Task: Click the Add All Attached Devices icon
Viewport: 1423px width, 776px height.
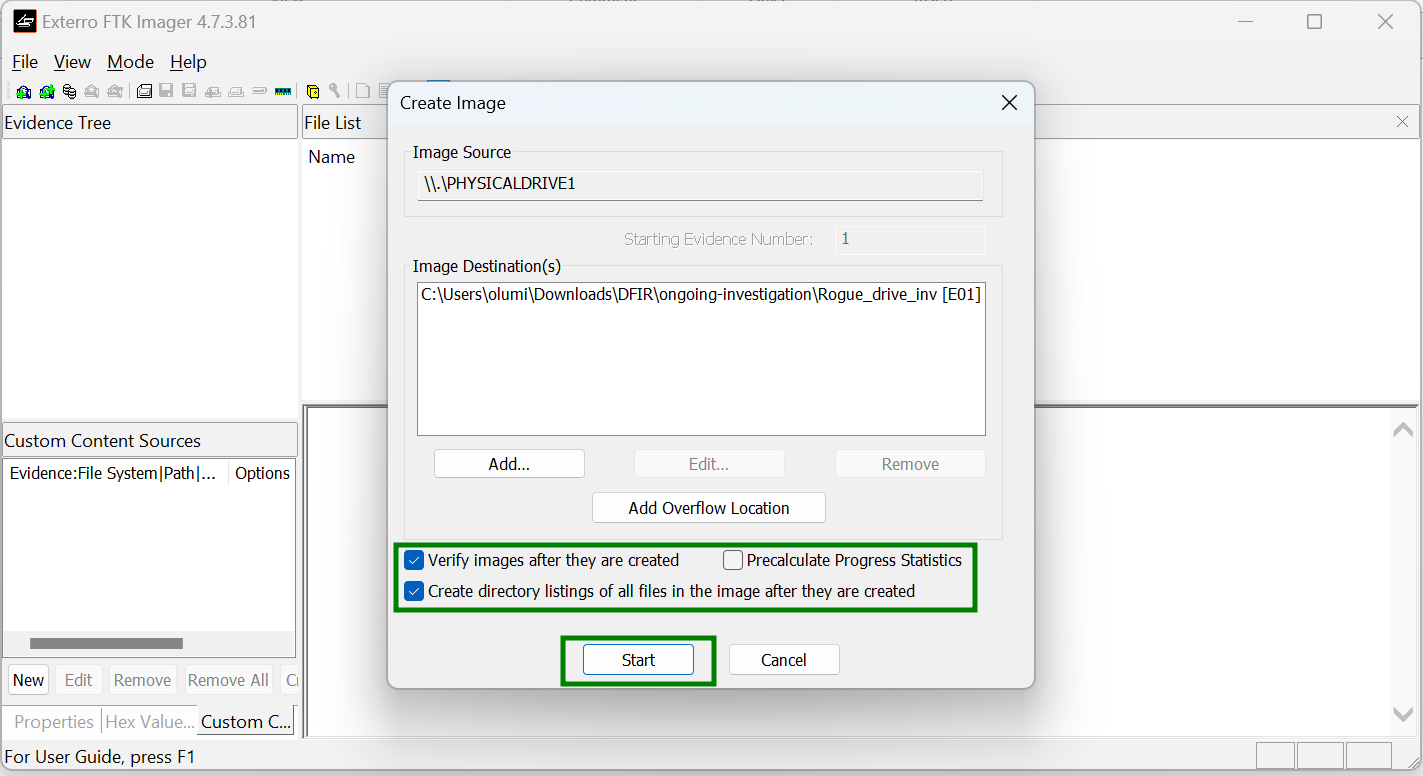Action: [46, 92]
